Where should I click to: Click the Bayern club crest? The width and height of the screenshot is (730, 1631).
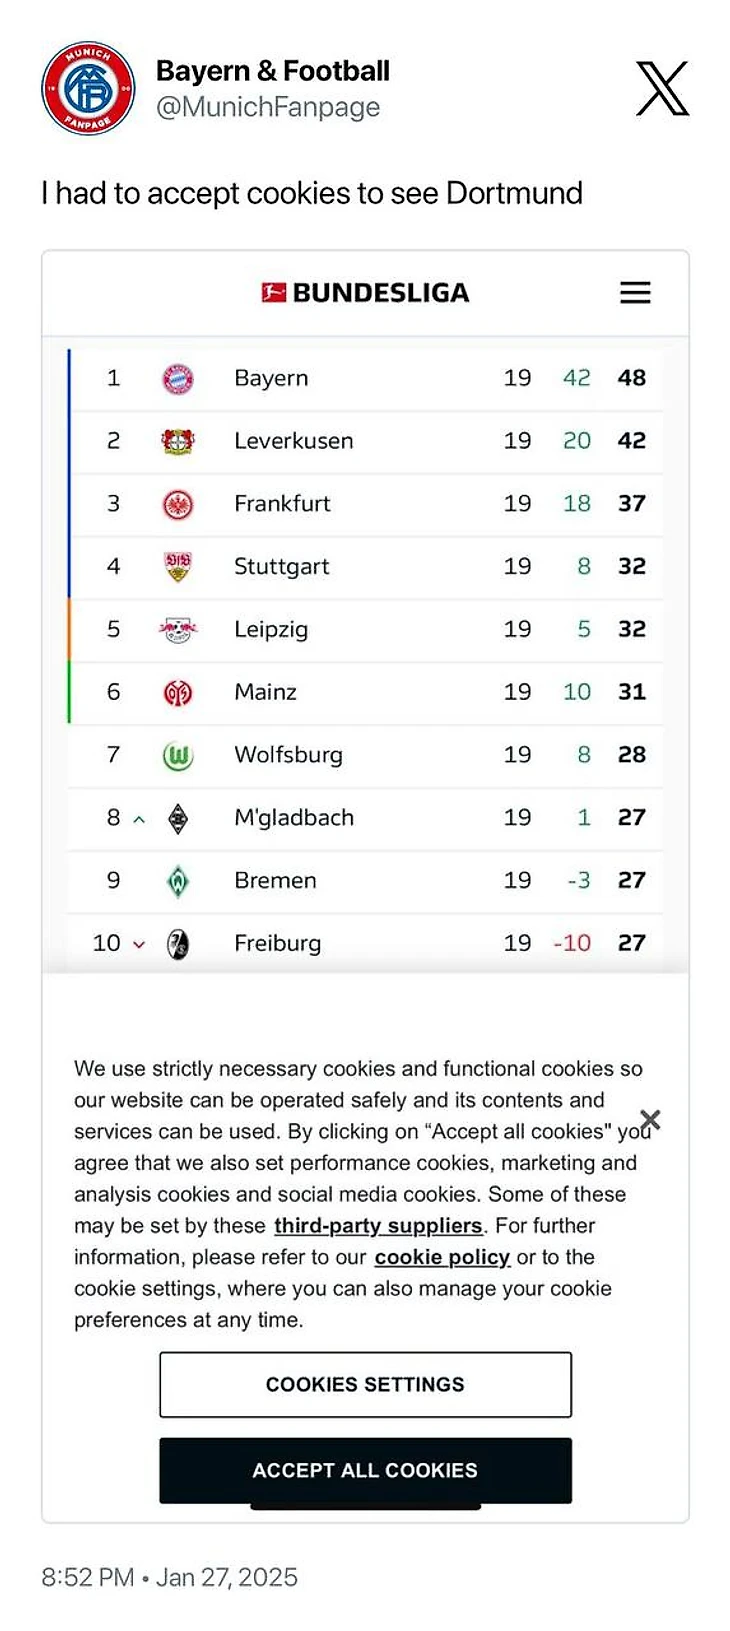(178, 379)
